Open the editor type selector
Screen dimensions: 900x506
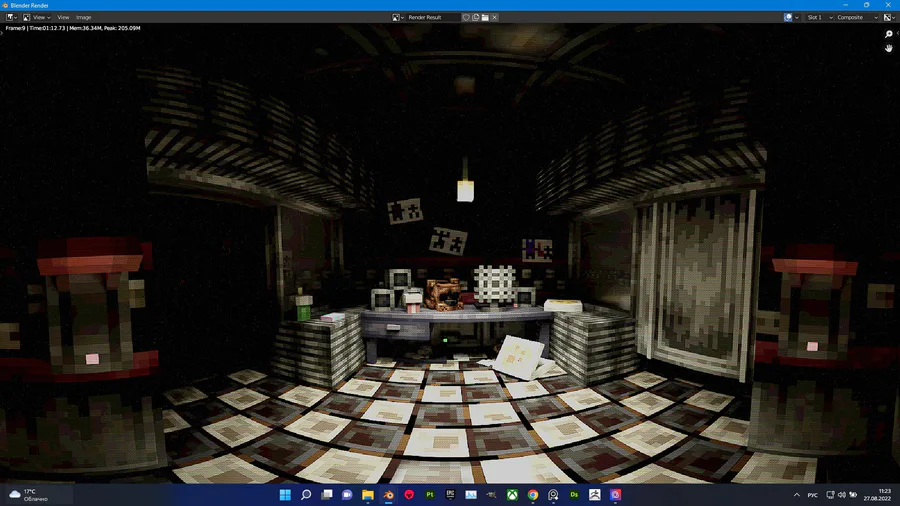coord(11,17)
